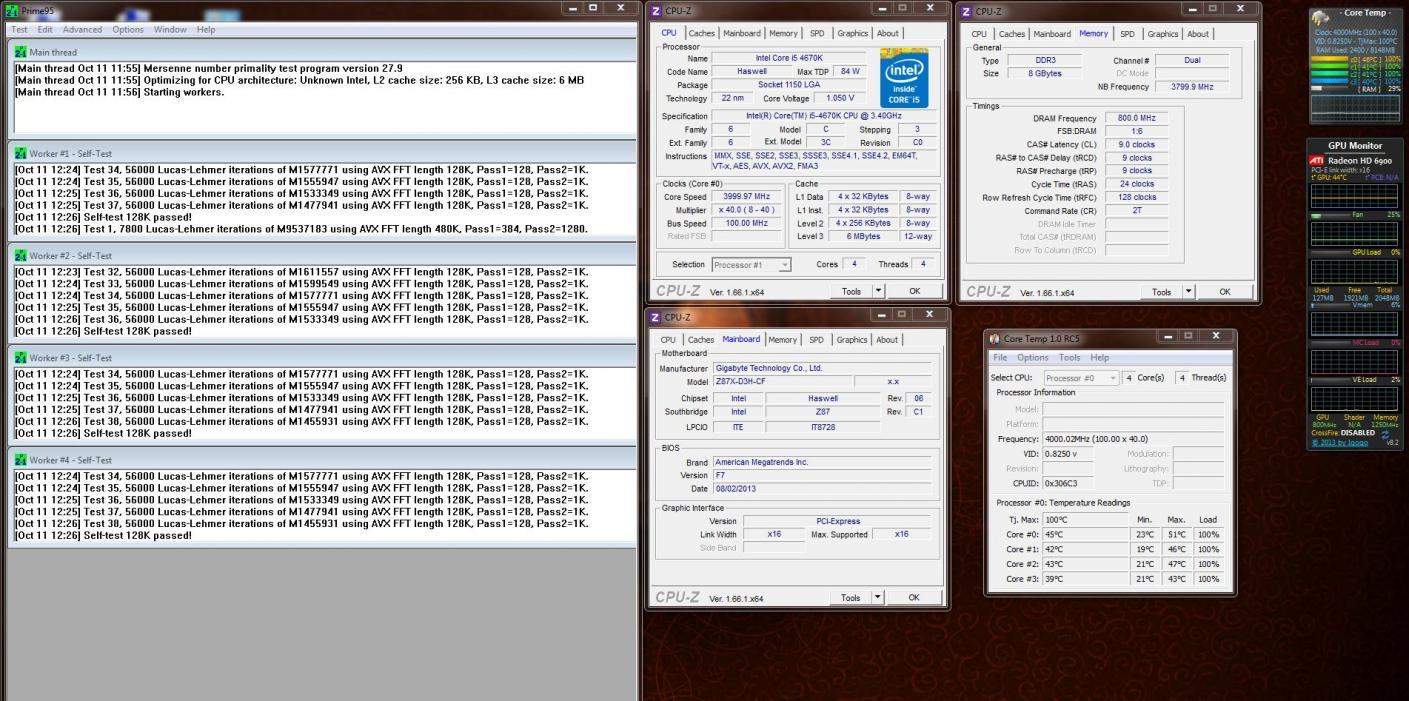Click OK button in CPU-Z CPU window
Image resolution: width=1409 pixels, height=701 pixels.
click(914, 291)
